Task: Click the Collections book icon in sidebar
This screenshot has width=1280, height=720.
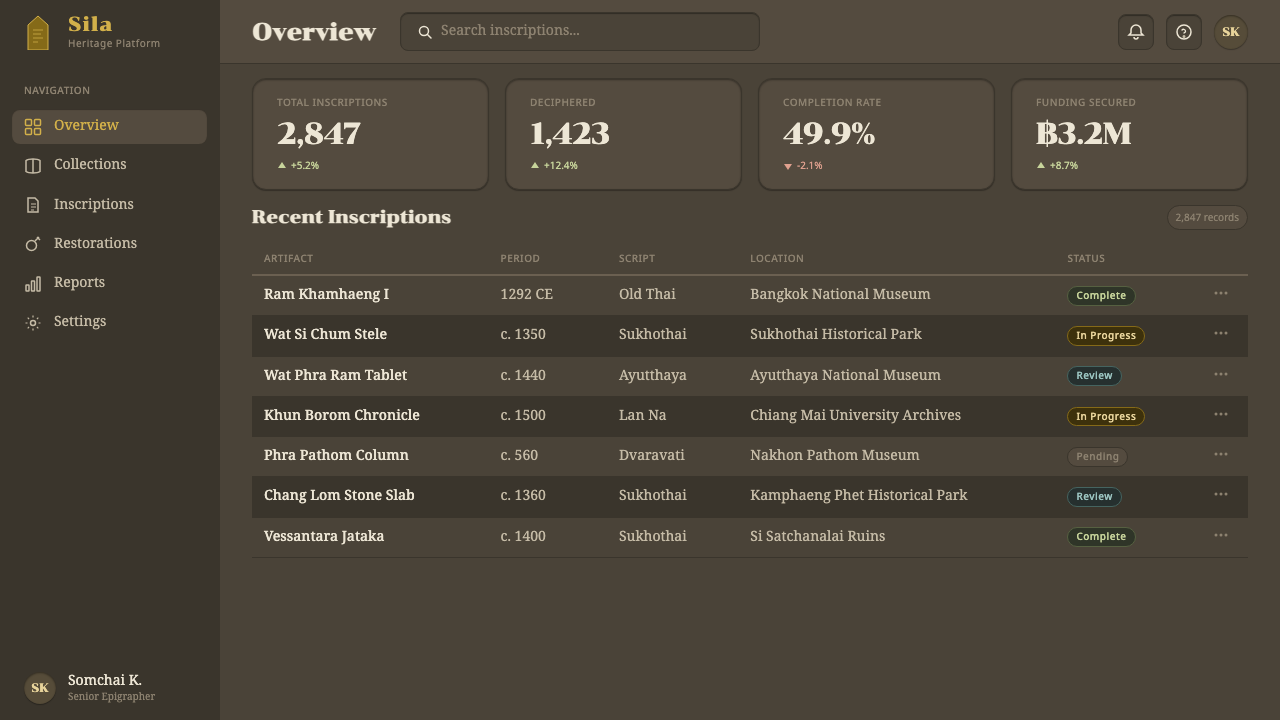Action: coord(33,165)
